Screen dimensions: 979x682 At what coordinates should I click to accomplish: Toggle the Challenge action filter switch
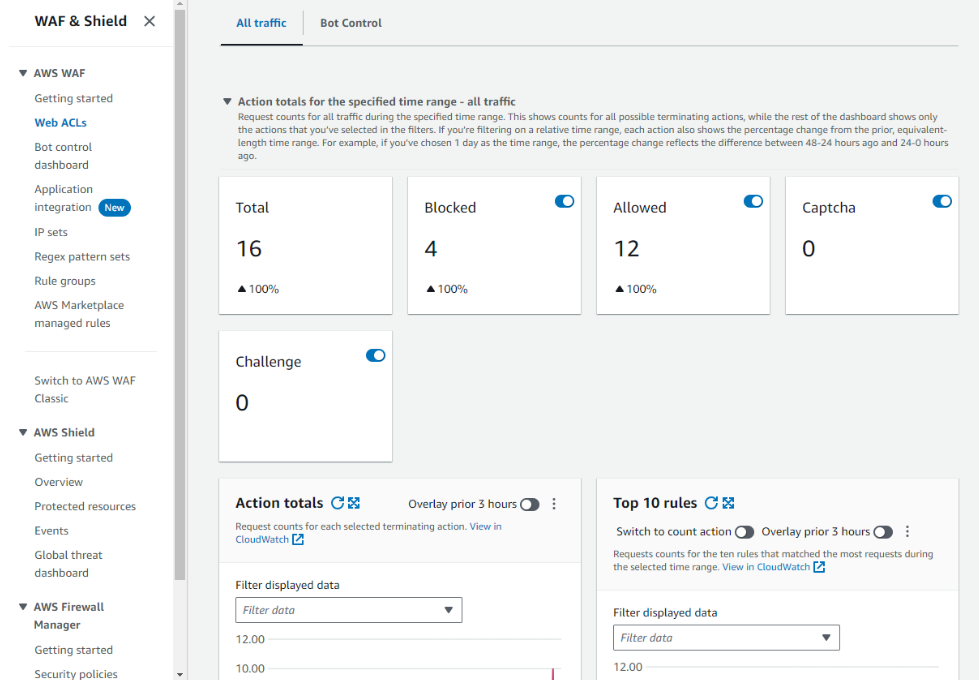coord(375,355)
